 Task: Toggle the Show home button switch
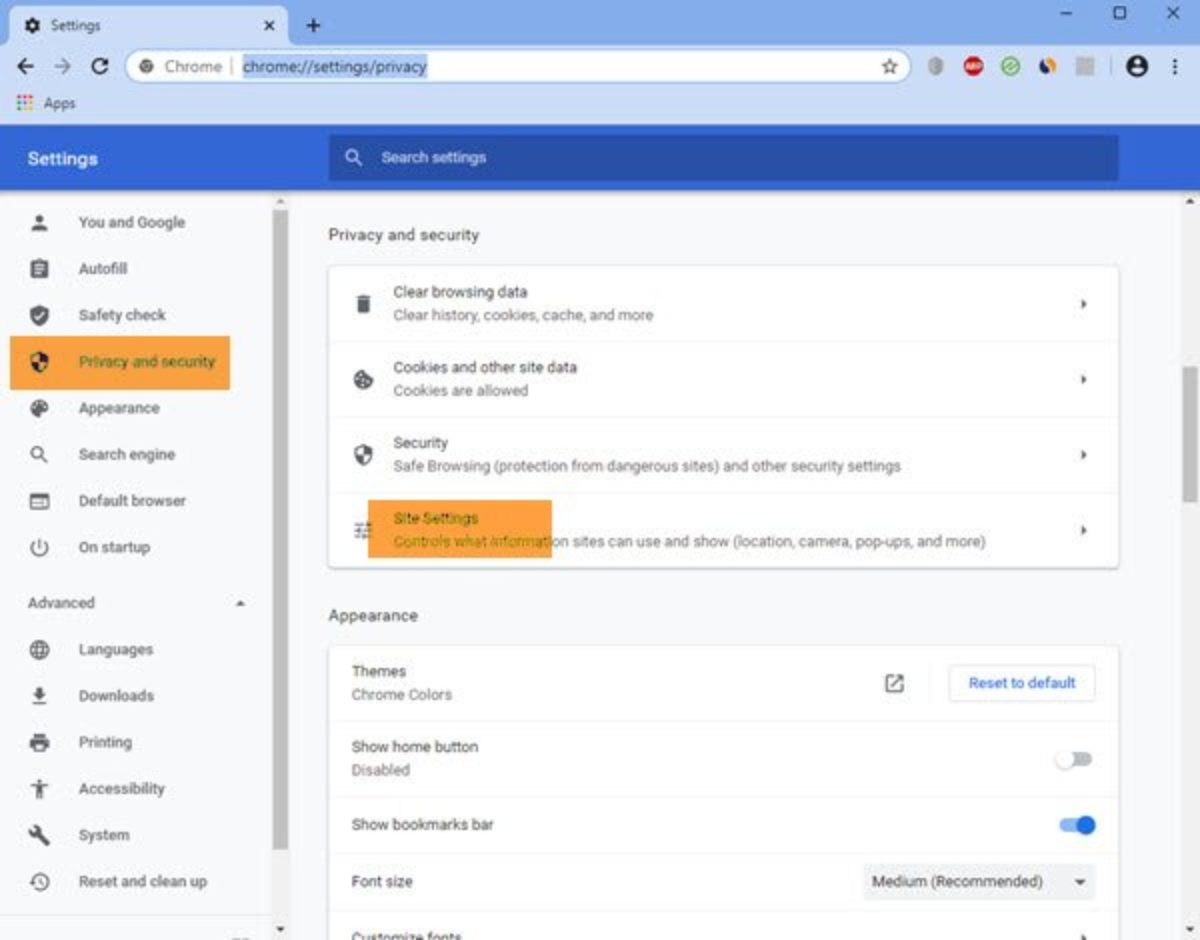1075,759
